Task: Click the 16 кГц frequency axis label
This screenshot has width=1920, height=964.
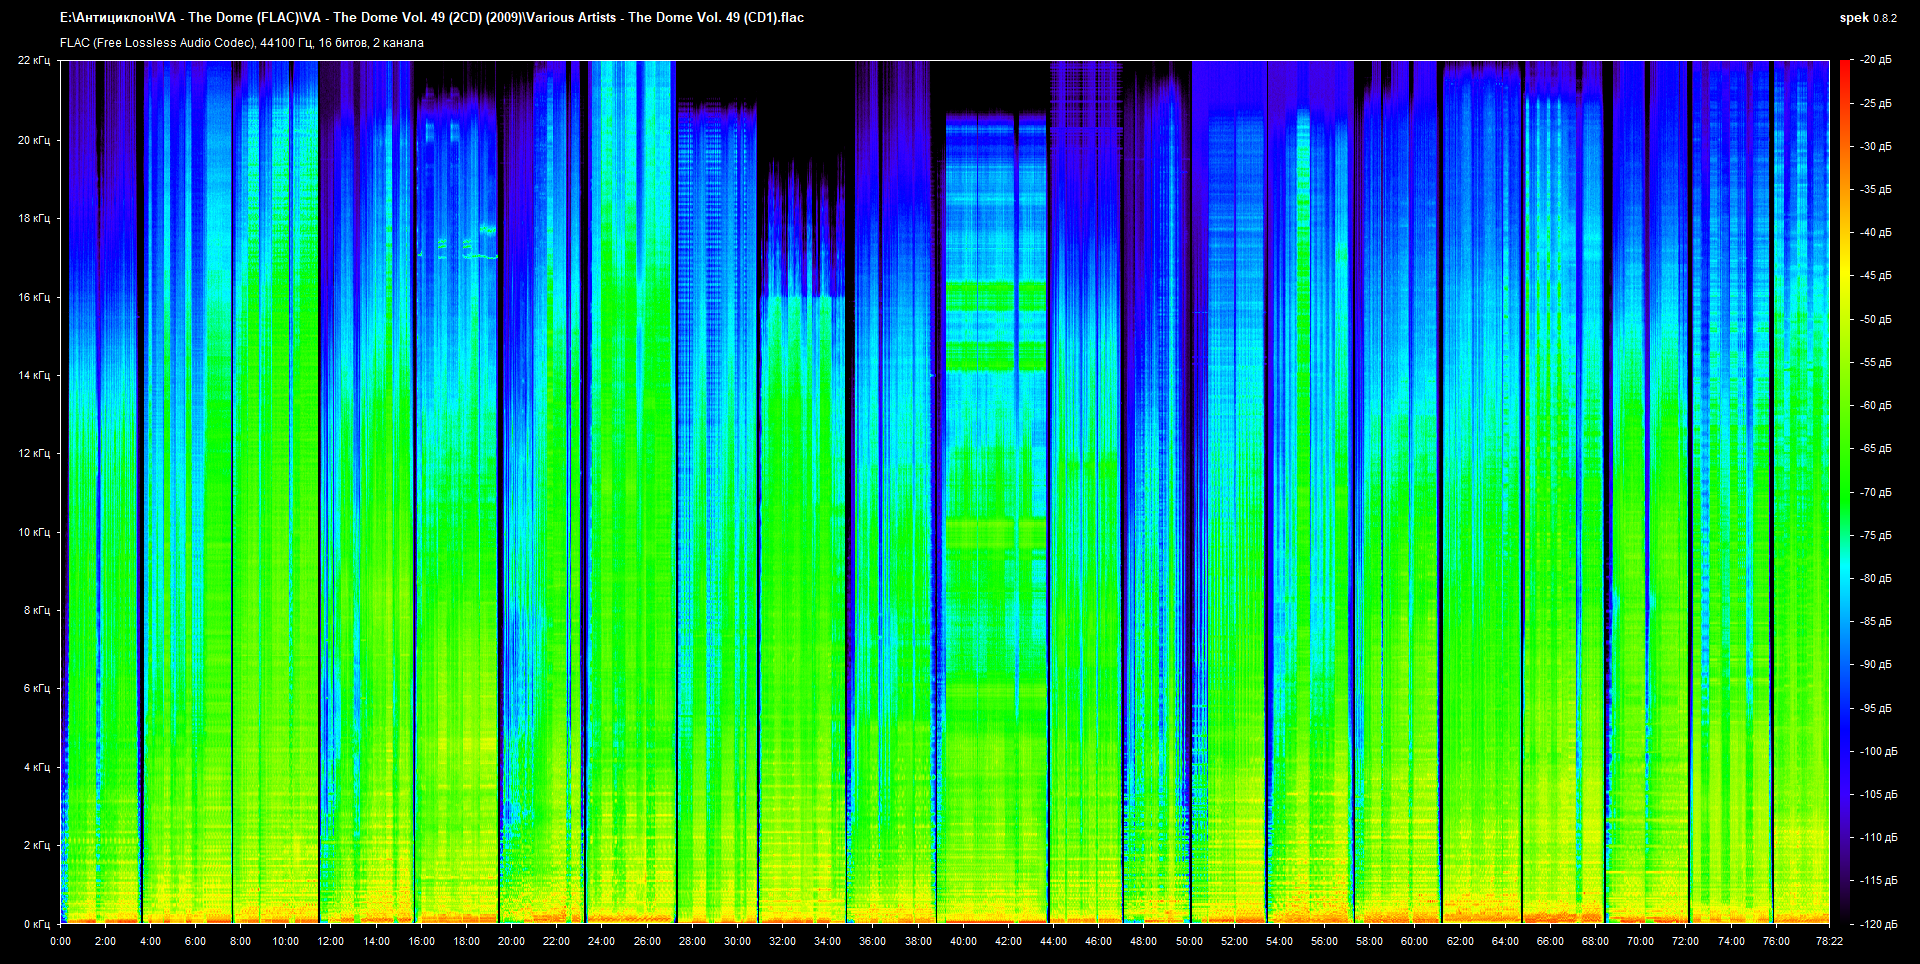Action: (x=33, y=297)
